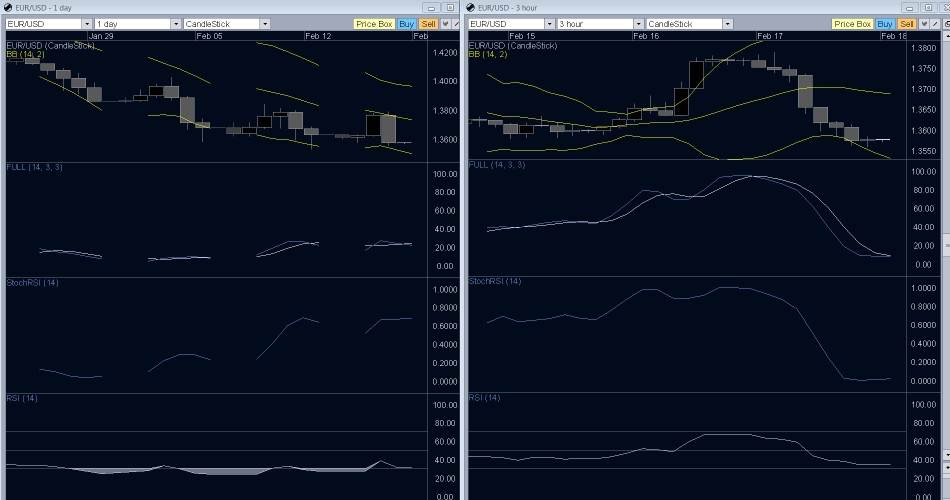Click the app icon in 'EUR/USD - 3 hour' title bar

(x=472, y=7)
